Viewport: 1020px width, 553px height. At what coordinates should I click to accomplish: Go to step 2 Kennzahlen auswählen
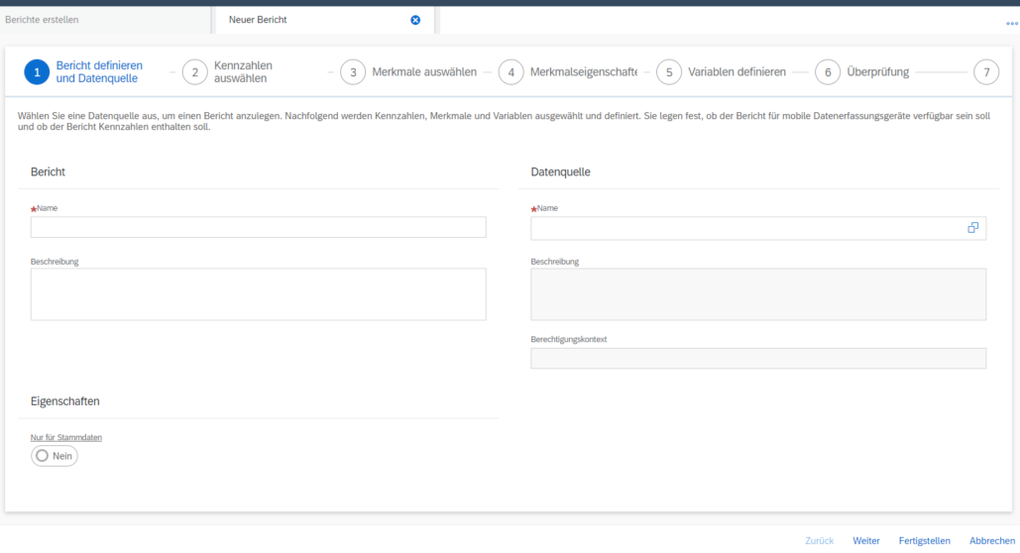227,72
